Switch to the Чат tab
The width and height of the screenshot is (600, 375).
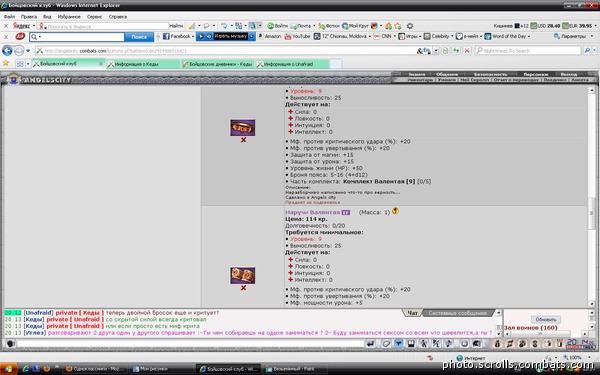click(x=412, y=313)
